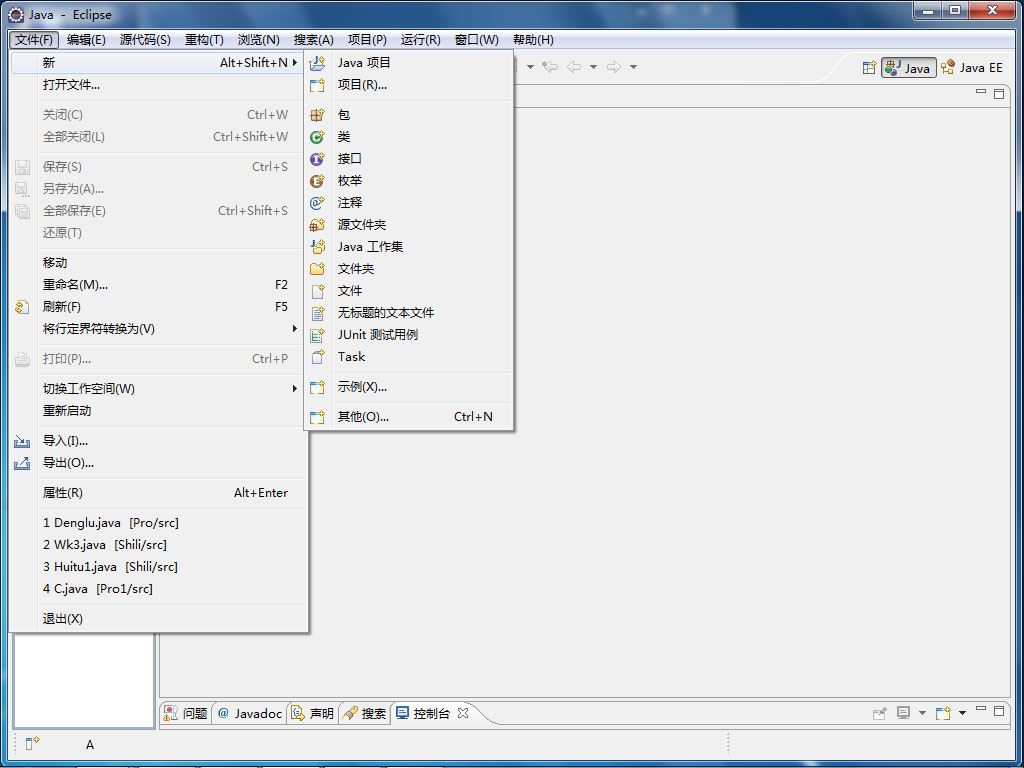1024x768 pixels.
Task: Click the Open Console icon
Action: click(x=943, y=713)
